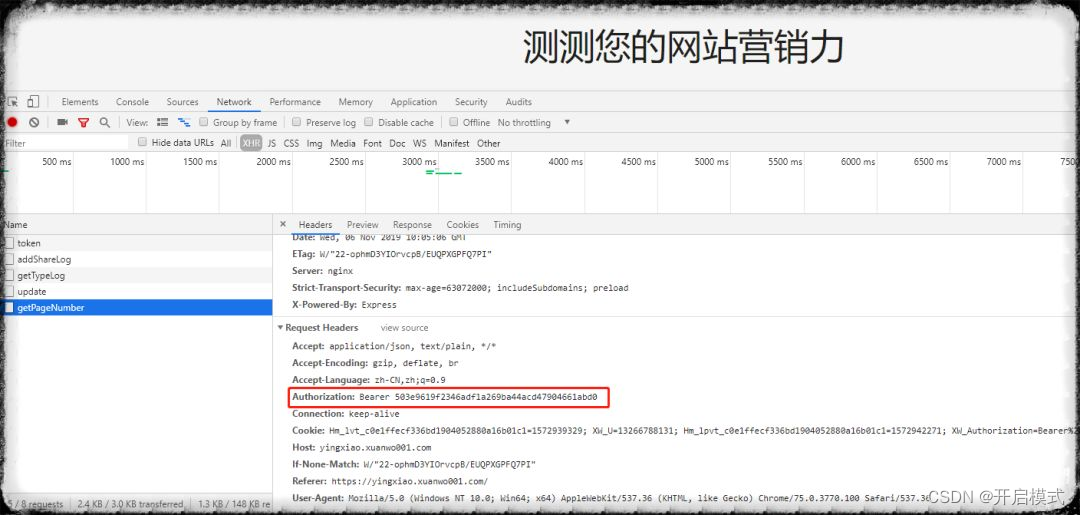1080x515 pixels.
Task: Show the Preview detail tab
Action: point(362,225)
